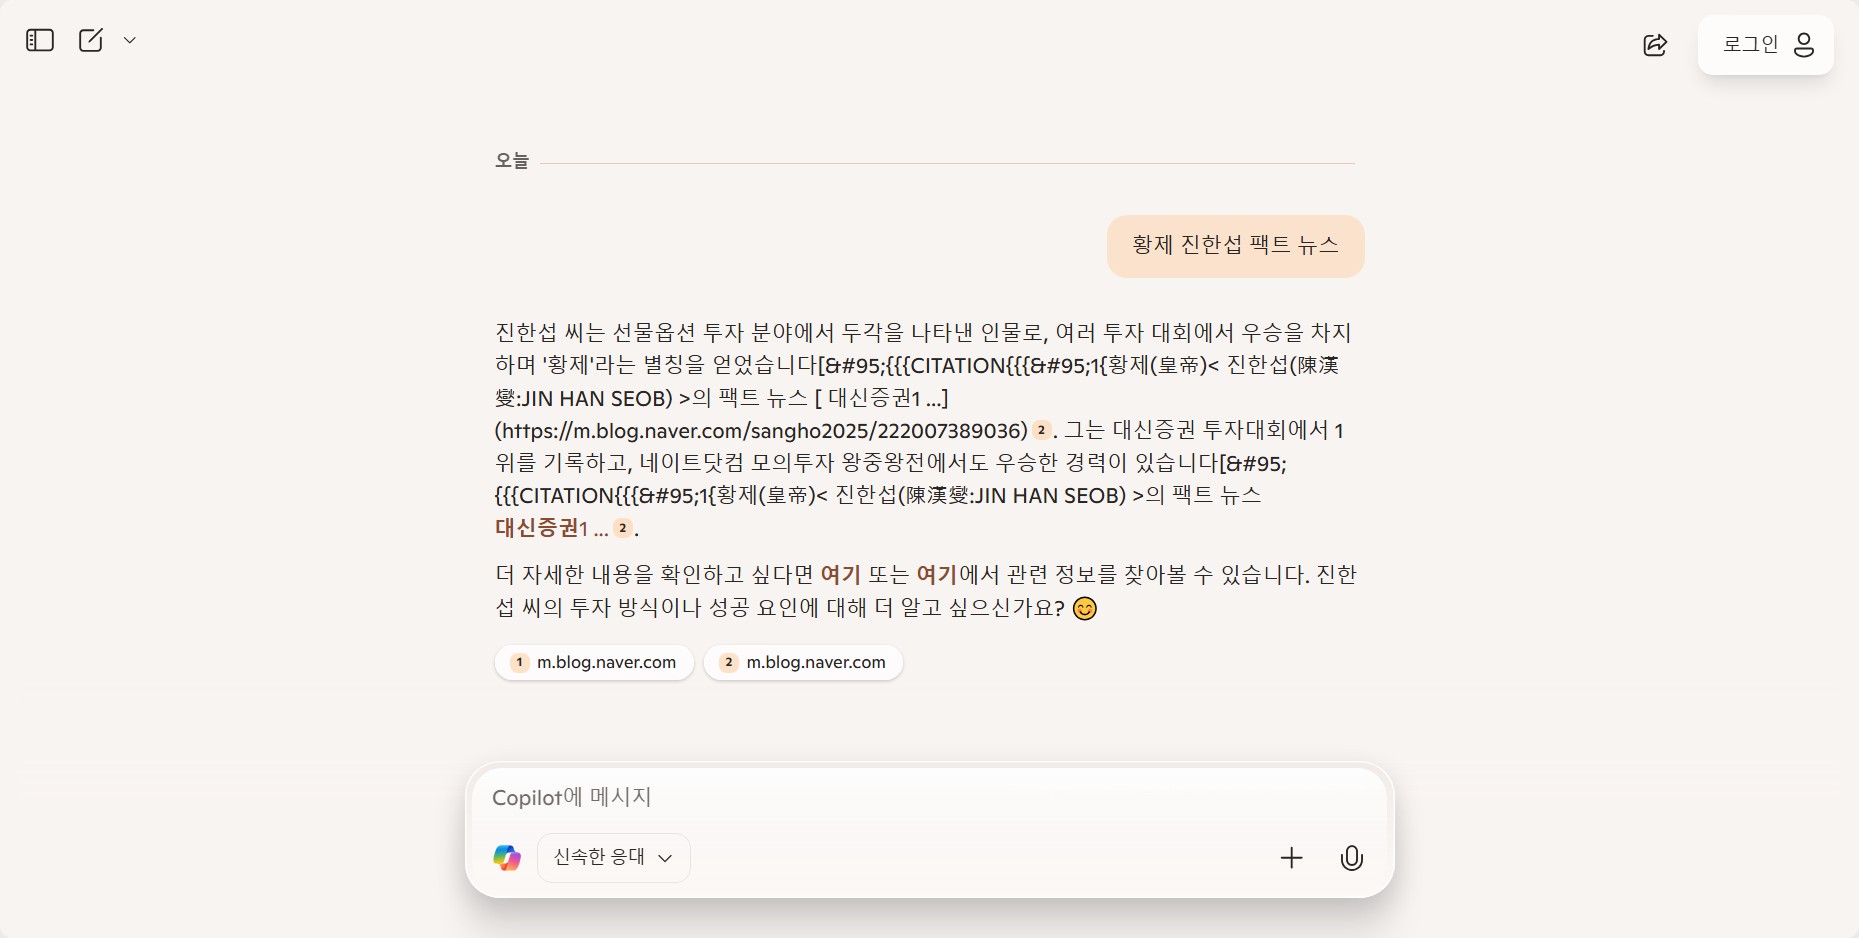Click the profile avatar icon beside 로그인
Screen dimensions: 1859x938
pyautogui.click(x=1804, y=45)
